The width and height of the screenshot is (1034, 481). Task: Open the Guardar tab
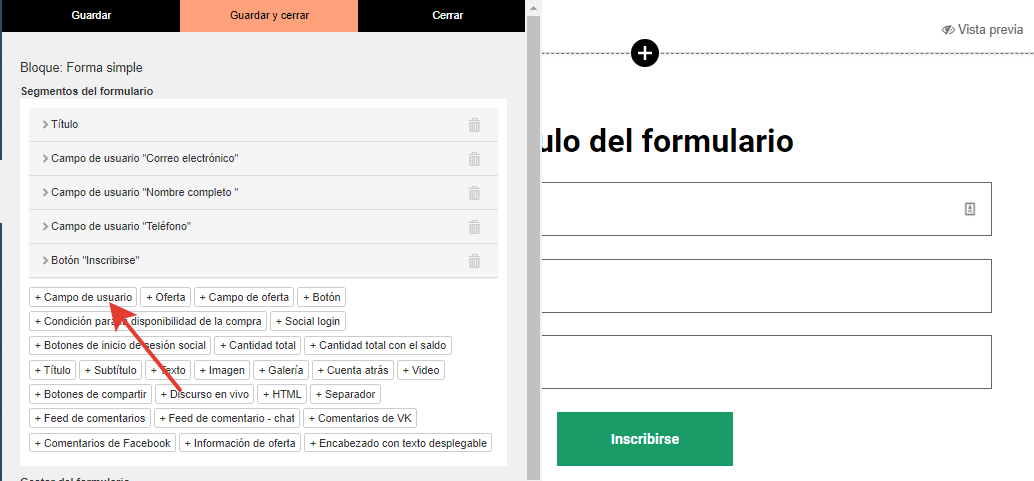pos(91,16)
